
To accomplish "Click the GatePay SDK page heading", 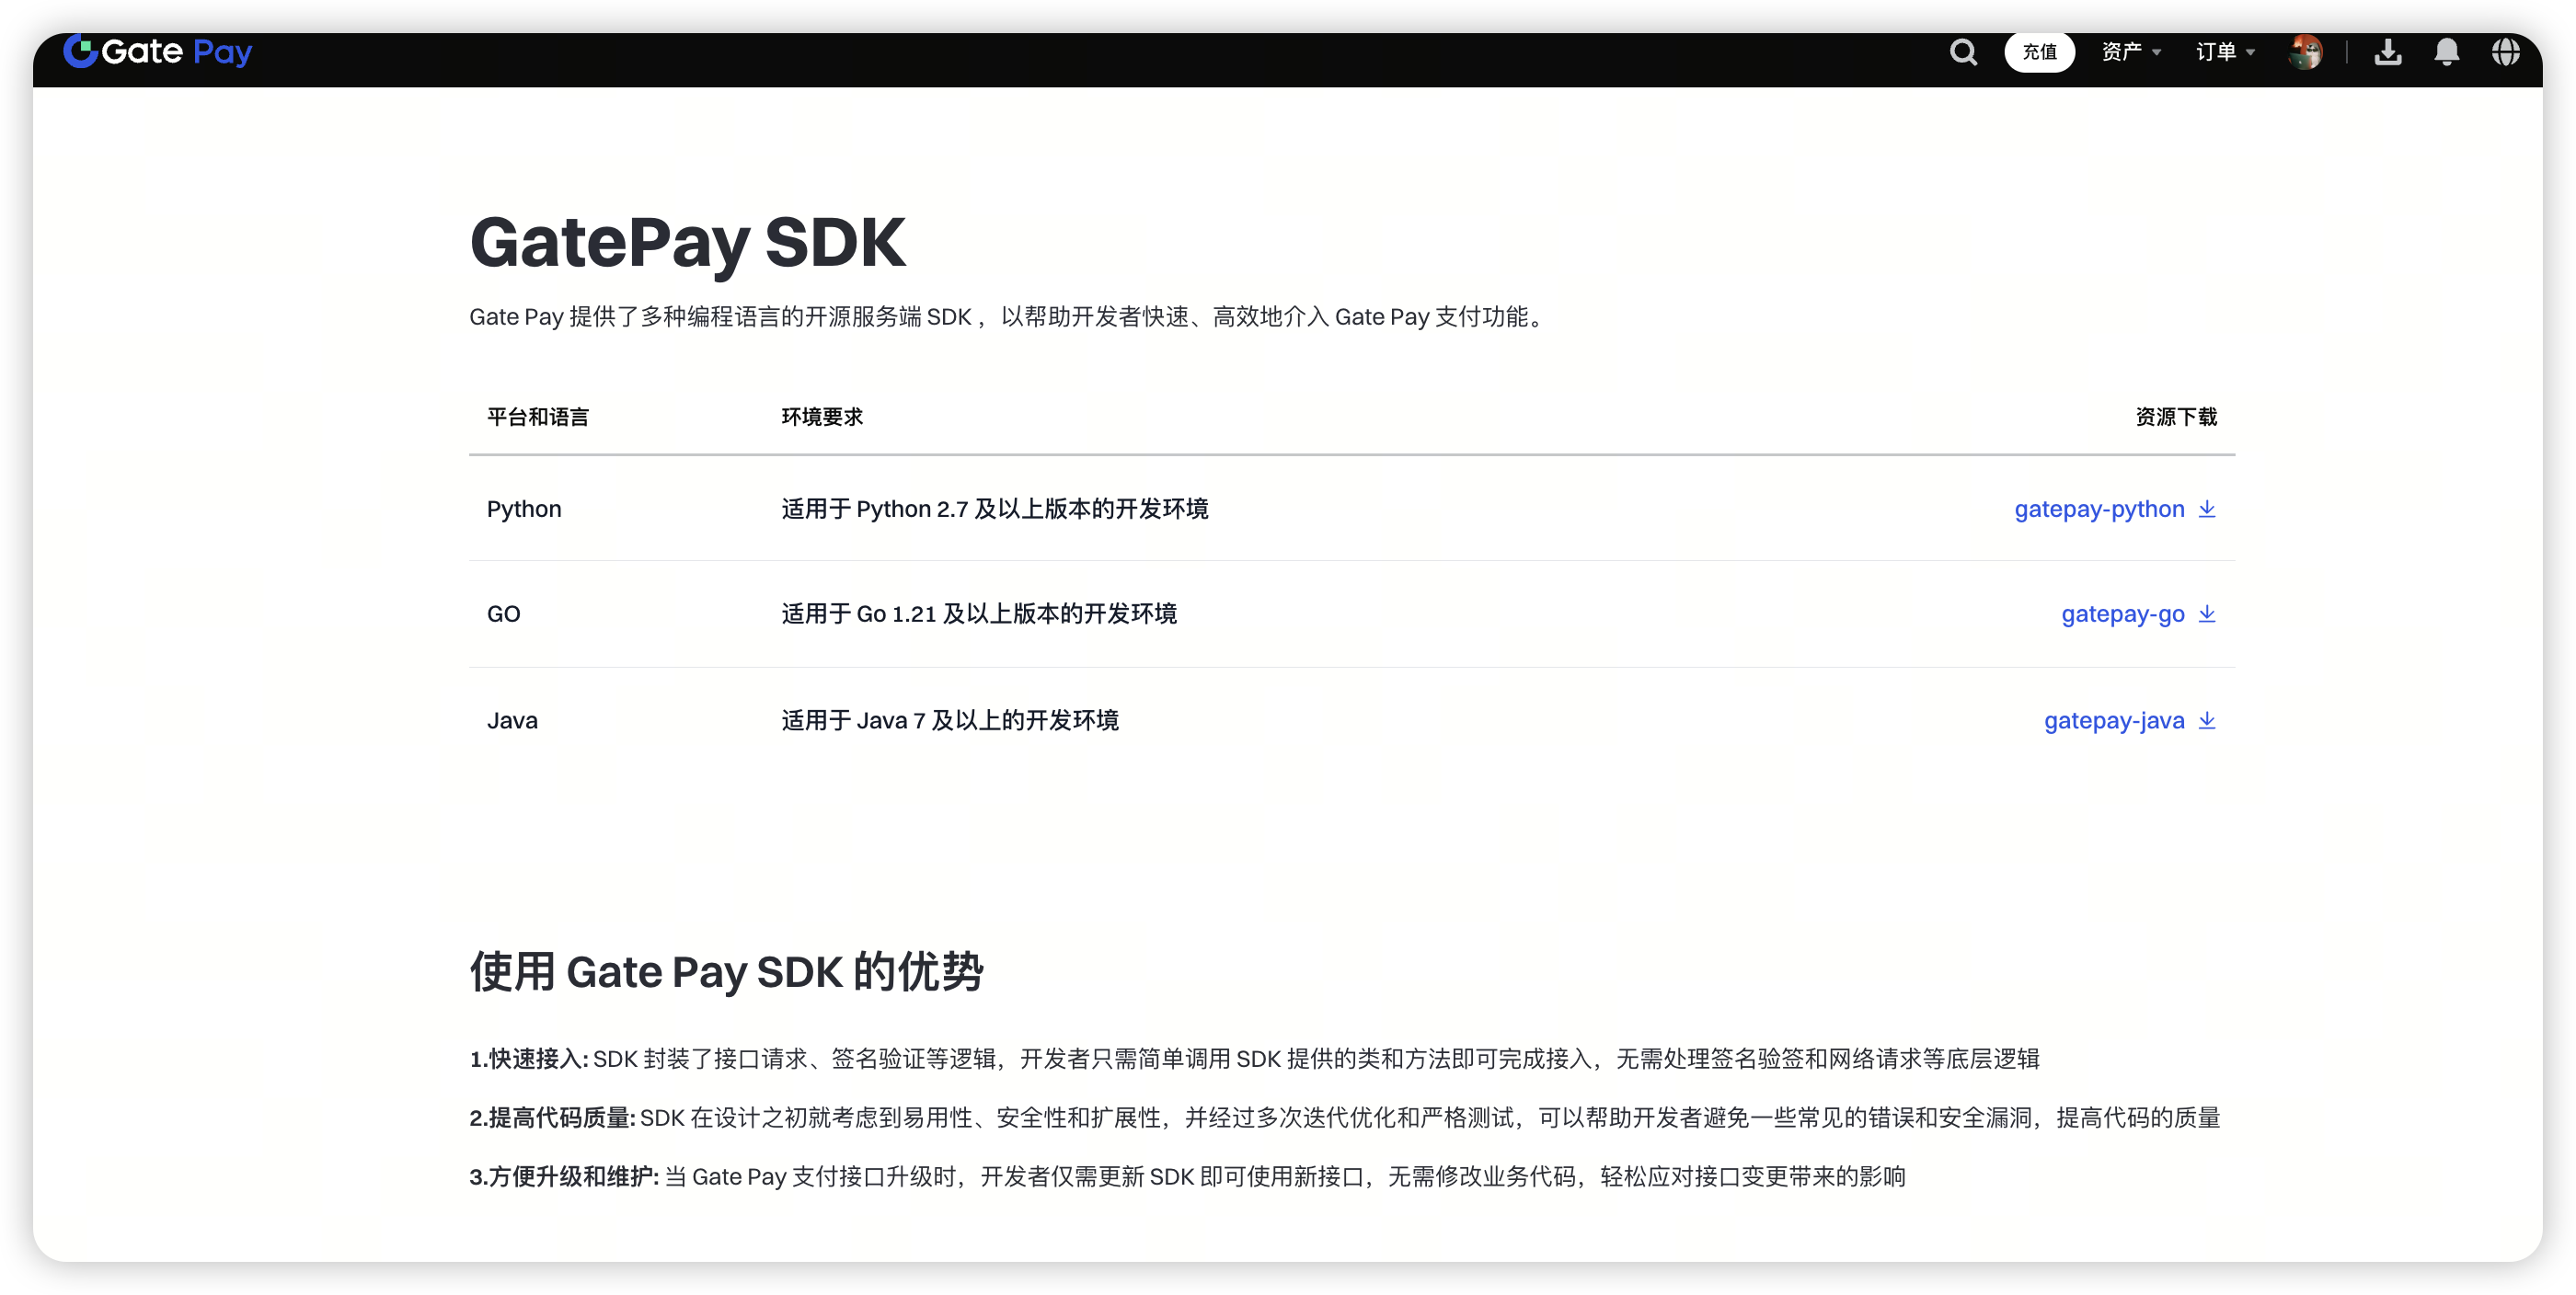I will pos(687,243).
